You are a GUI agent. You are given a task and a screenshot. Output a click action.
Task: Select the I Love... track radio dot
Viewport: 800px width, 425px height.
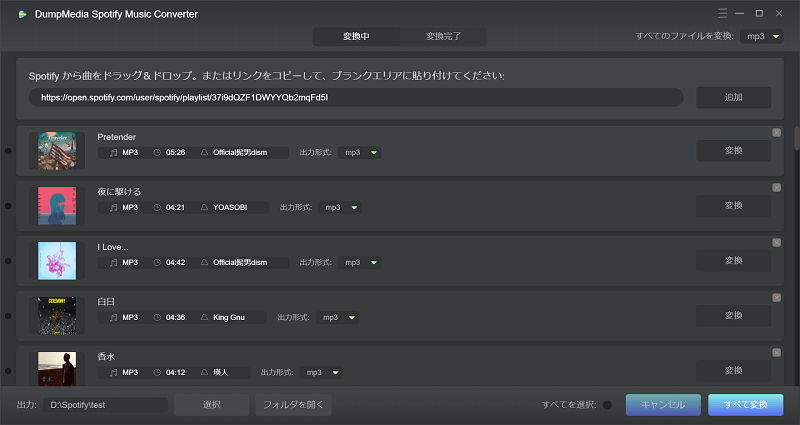click(8, 261)
